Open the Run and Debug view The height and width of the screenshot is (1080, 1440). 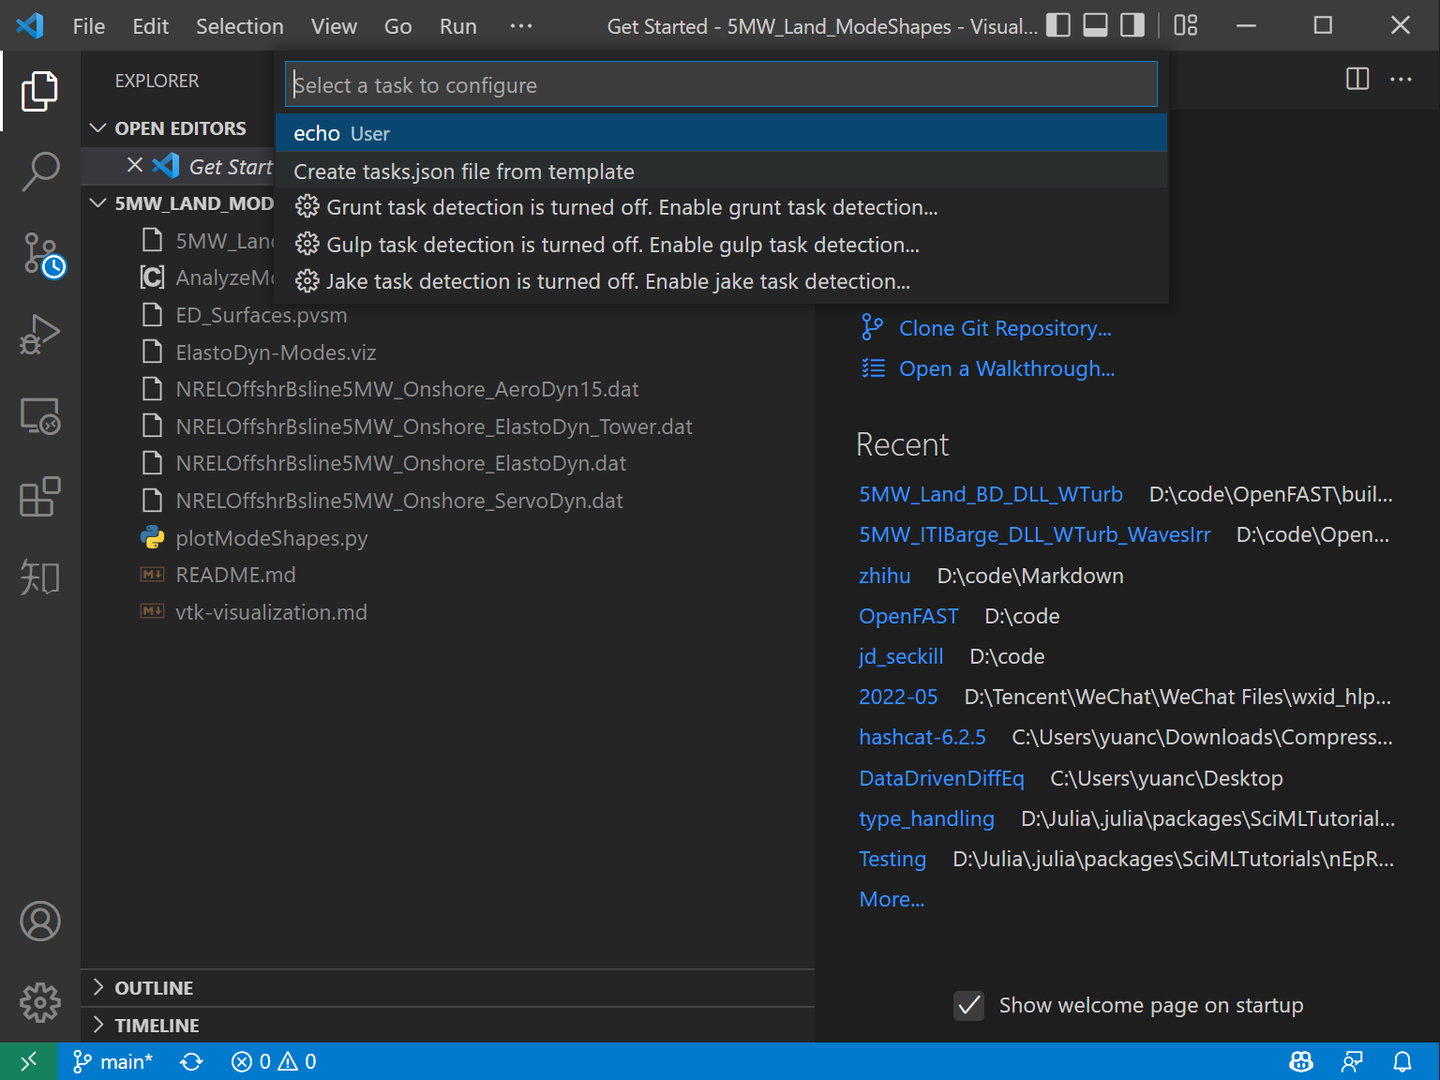[40, 335]
